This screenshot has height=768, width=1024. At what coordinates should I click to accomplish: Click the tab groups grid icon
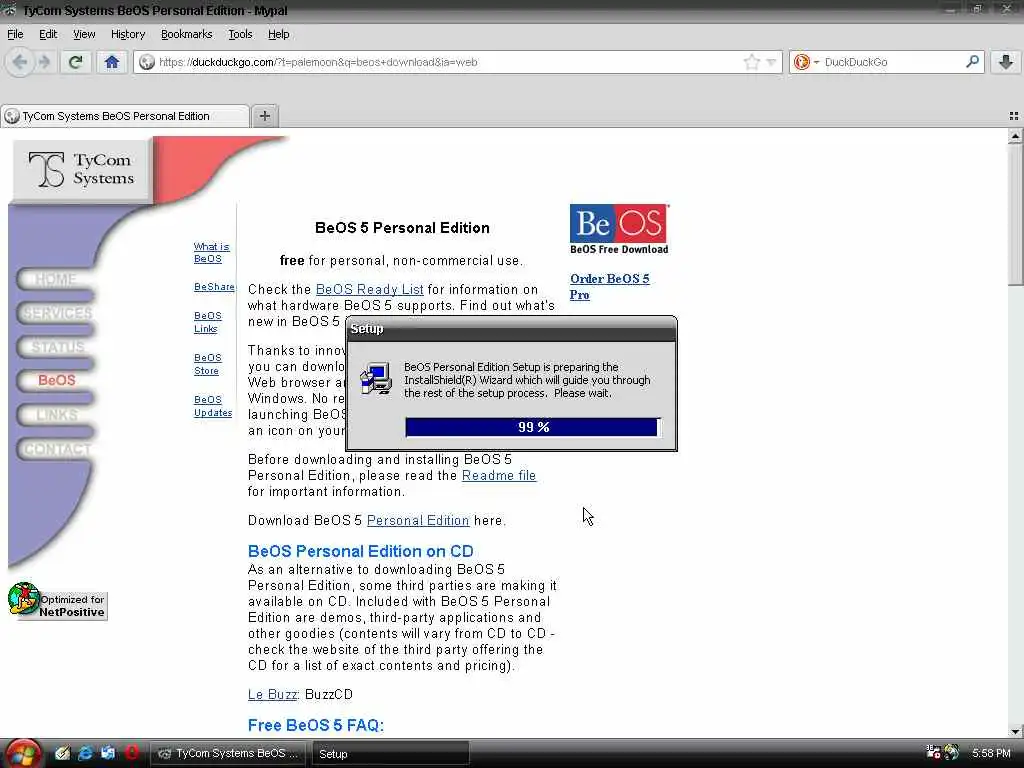pyautogui.click(x=1014, y=116)
